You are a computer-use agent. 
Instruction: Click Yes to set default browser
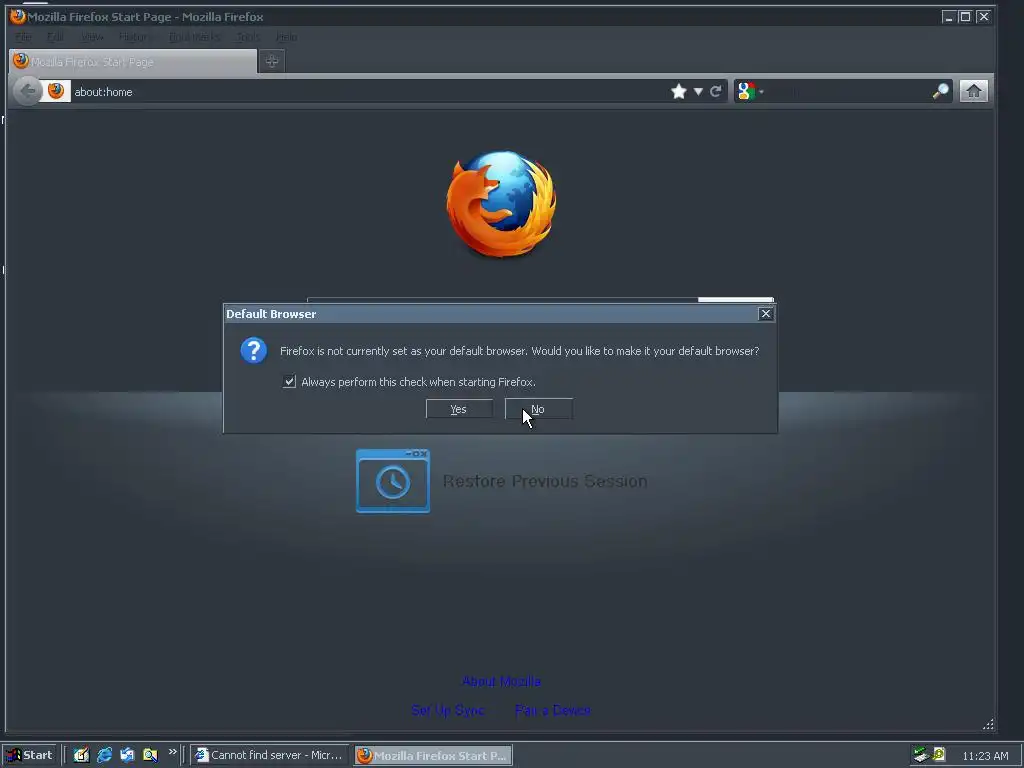(x=459, y=409)
